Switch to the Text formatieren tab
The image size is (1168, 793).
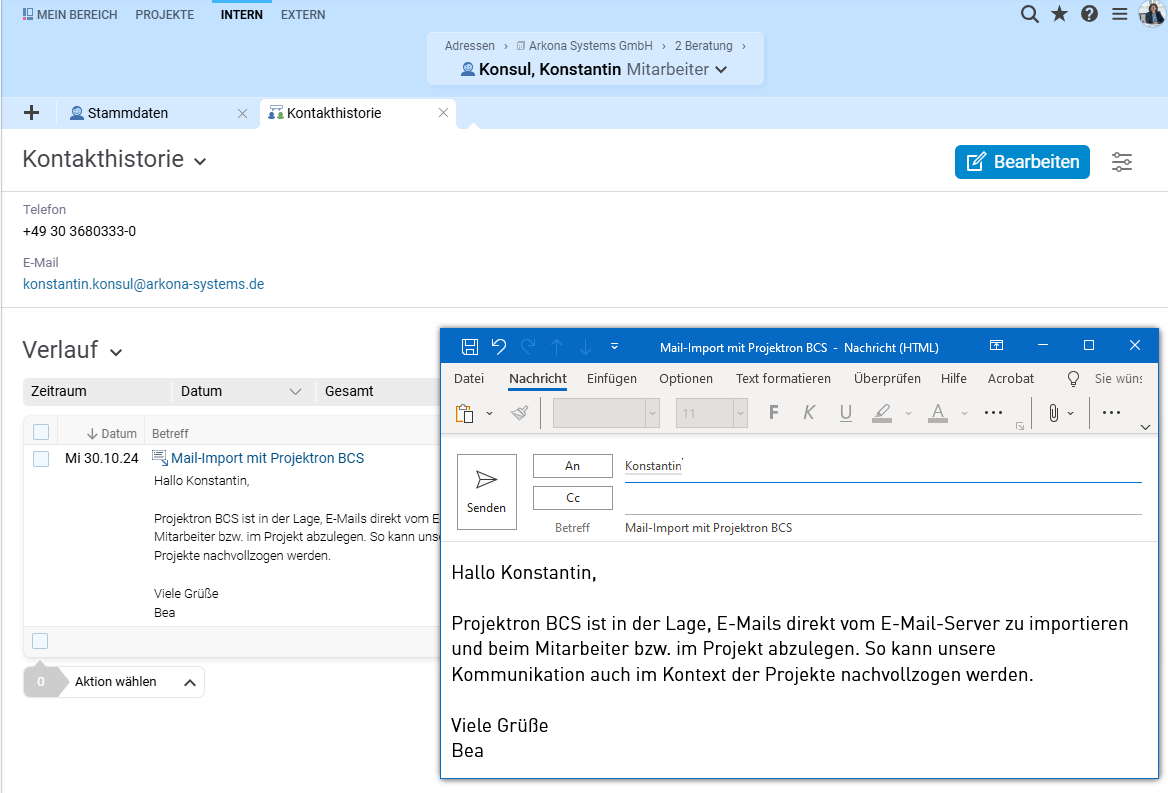783,378
